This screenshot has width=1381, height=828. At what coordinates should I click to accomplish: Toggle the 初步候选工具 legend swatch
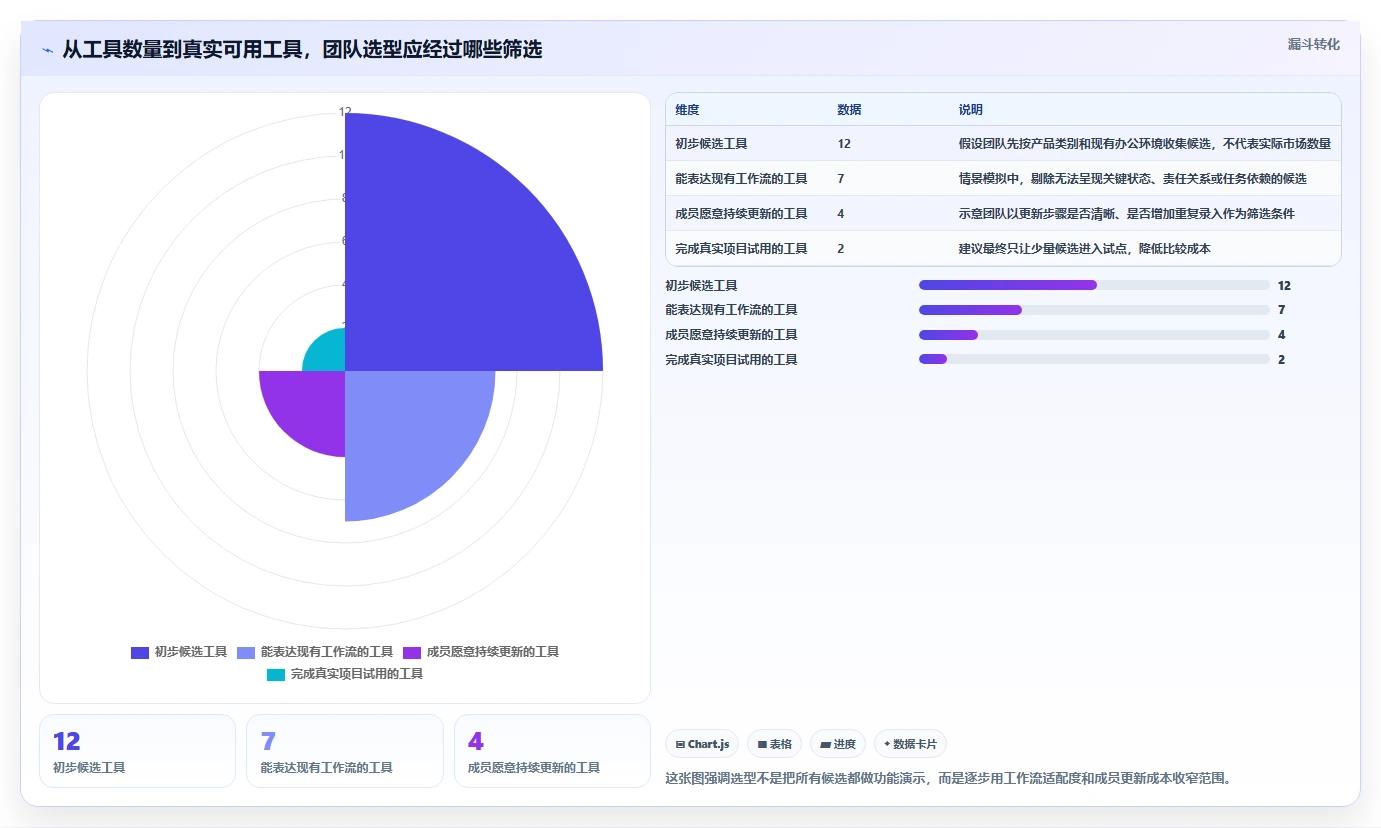coord(140,652)
